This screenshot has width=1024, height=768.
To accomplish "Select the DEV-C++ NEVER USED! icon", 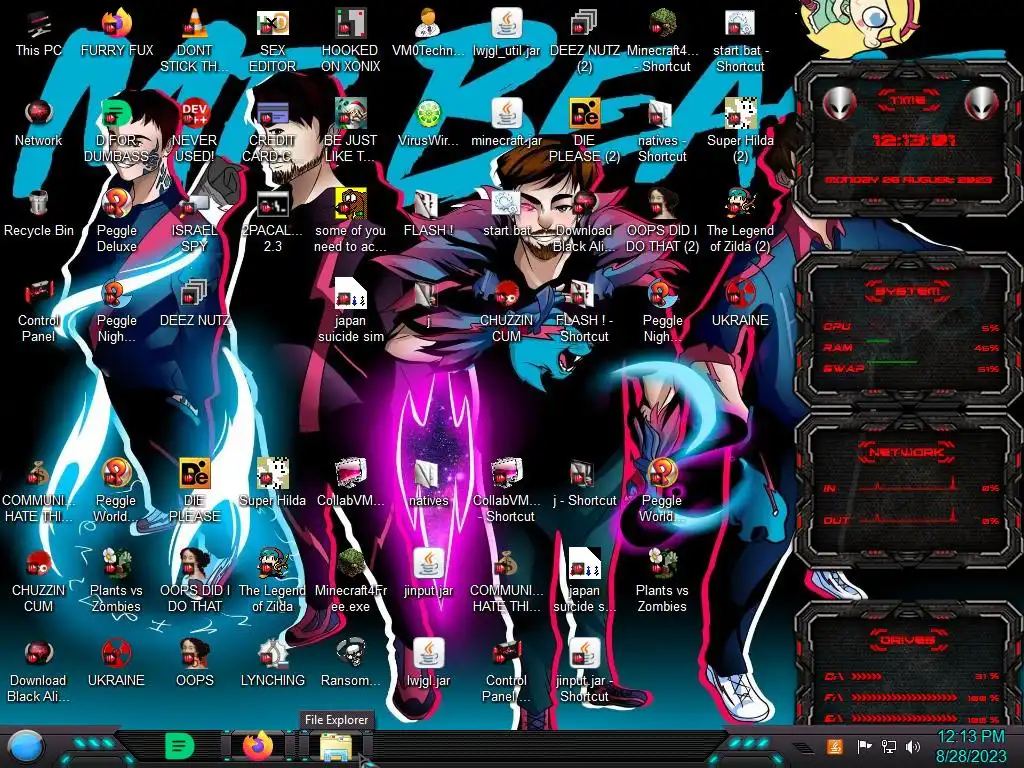I will (x=194, y=132).
